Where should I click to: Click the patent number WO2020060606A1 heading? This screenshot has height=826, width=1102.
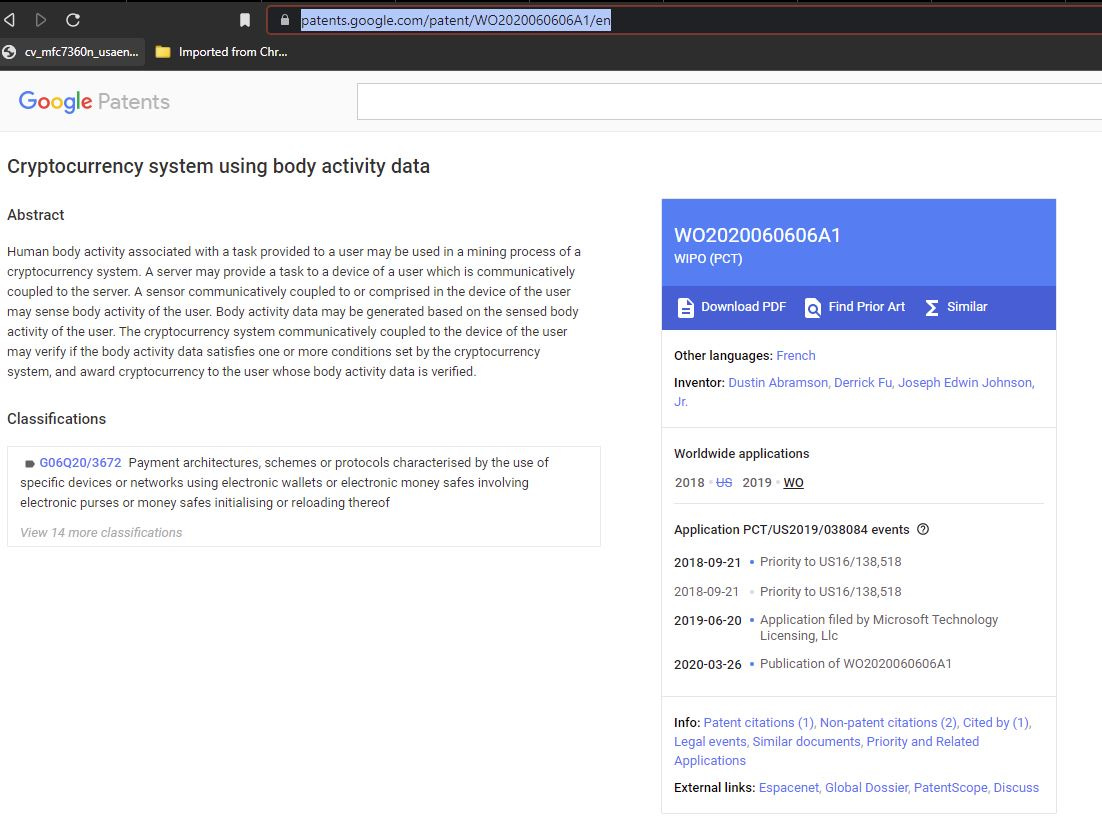pos(757,235)
